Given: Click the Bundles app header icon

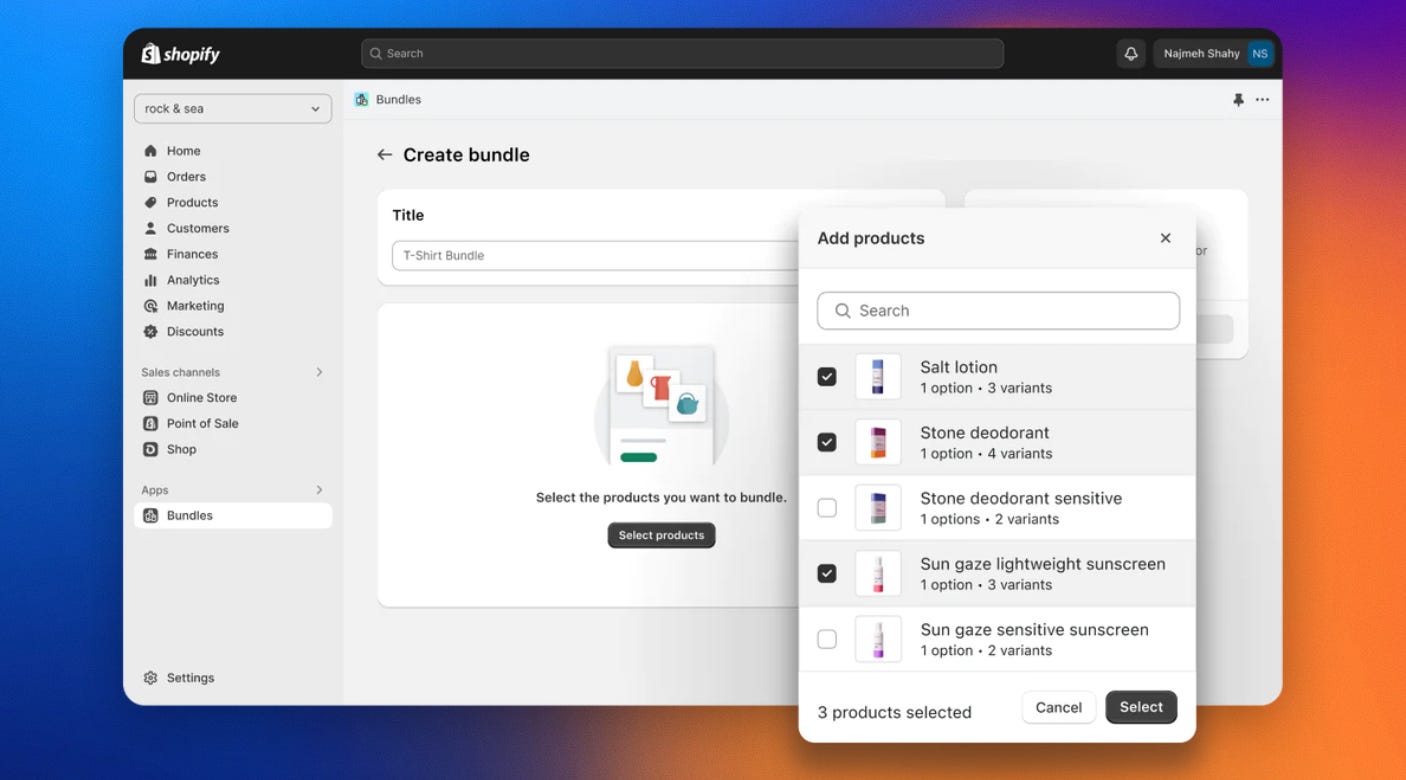Looking at the screenshot, I should click(x=362, y=100).
